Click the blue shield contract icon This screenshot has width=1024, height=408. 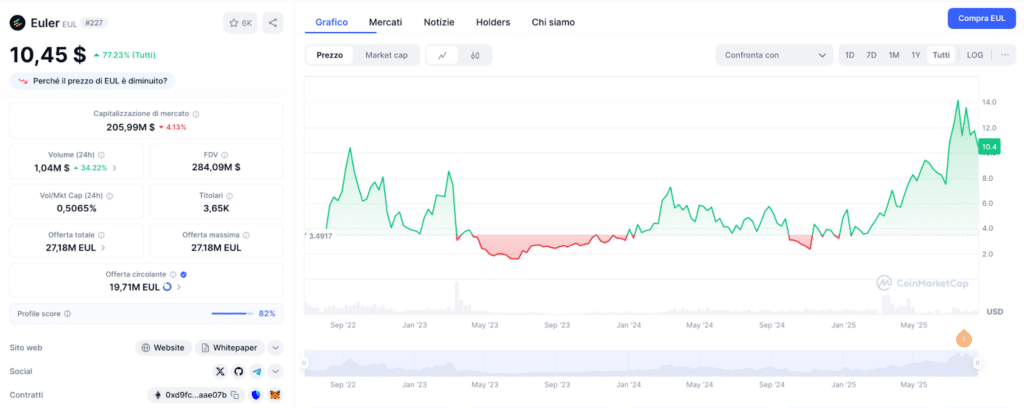tap(257, 395)
